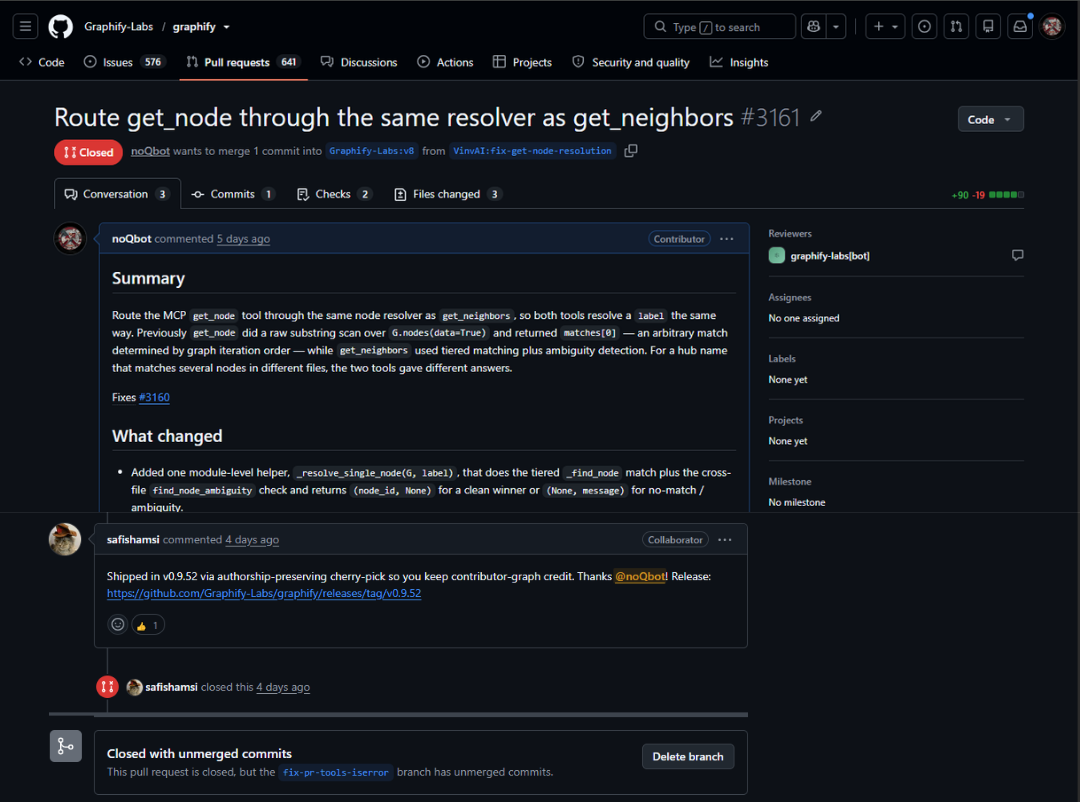This screenshot has width=1080, height=803.
Task: Open options menu on noQbot's comment
Action: [727, 239]
